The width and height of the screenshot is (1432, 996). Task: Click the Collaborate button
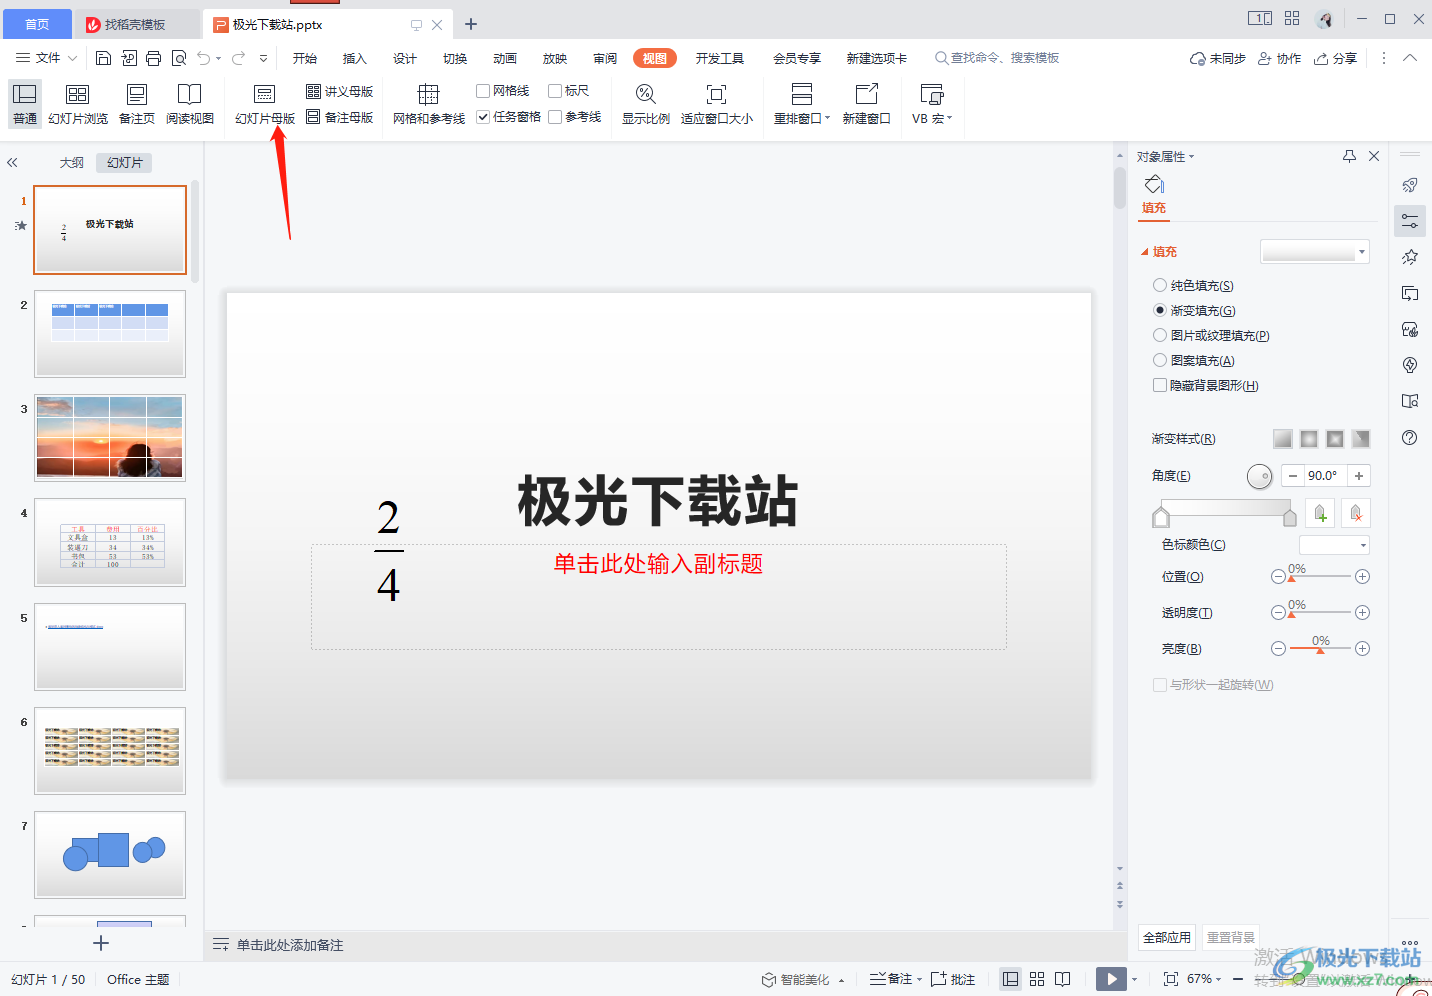pos(1280,58)
